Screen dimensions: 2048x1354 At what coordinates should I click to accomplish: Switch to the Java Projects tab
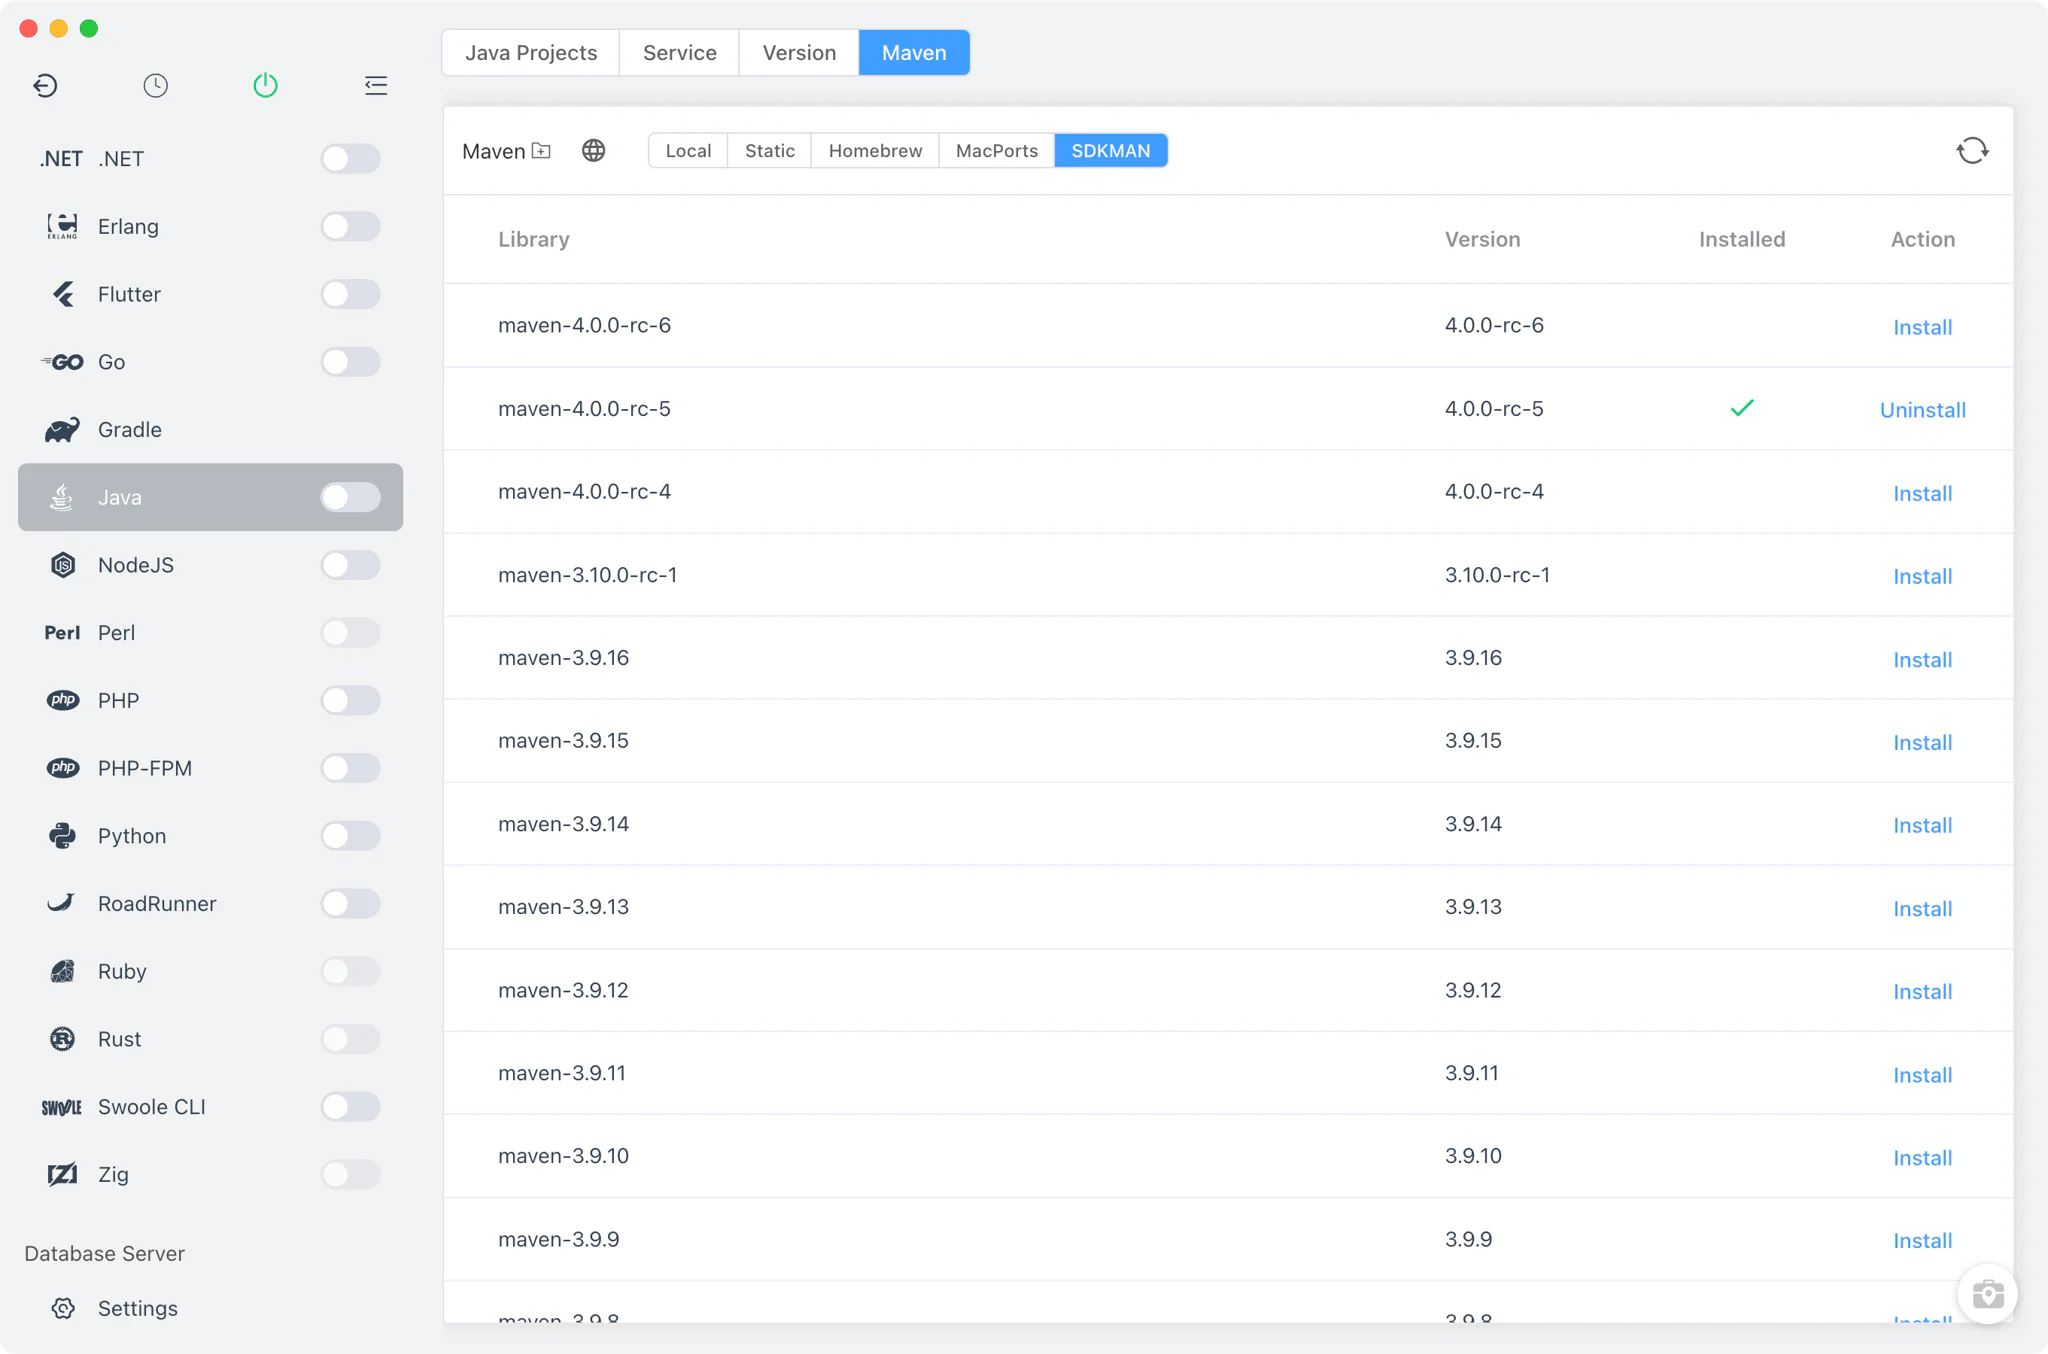531,53
